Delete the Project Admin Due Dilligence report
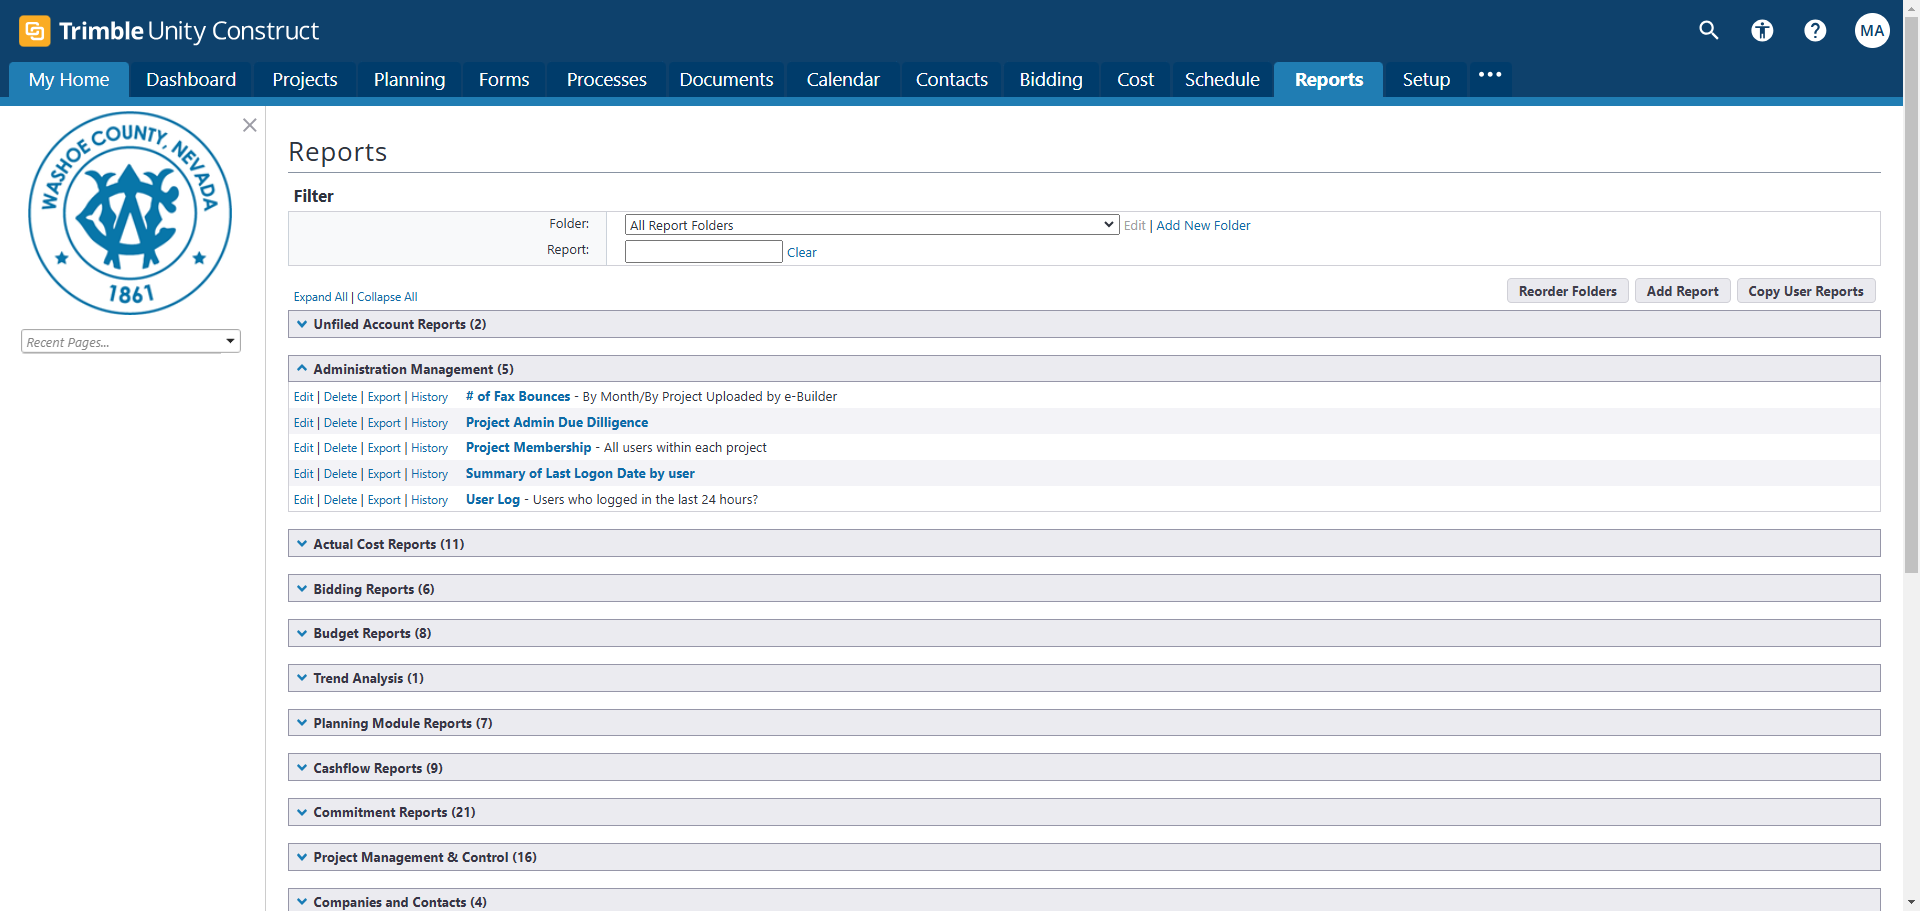The width and height of the screenshot is (1920, 911). pyautogui.click(x=340, y=423)
